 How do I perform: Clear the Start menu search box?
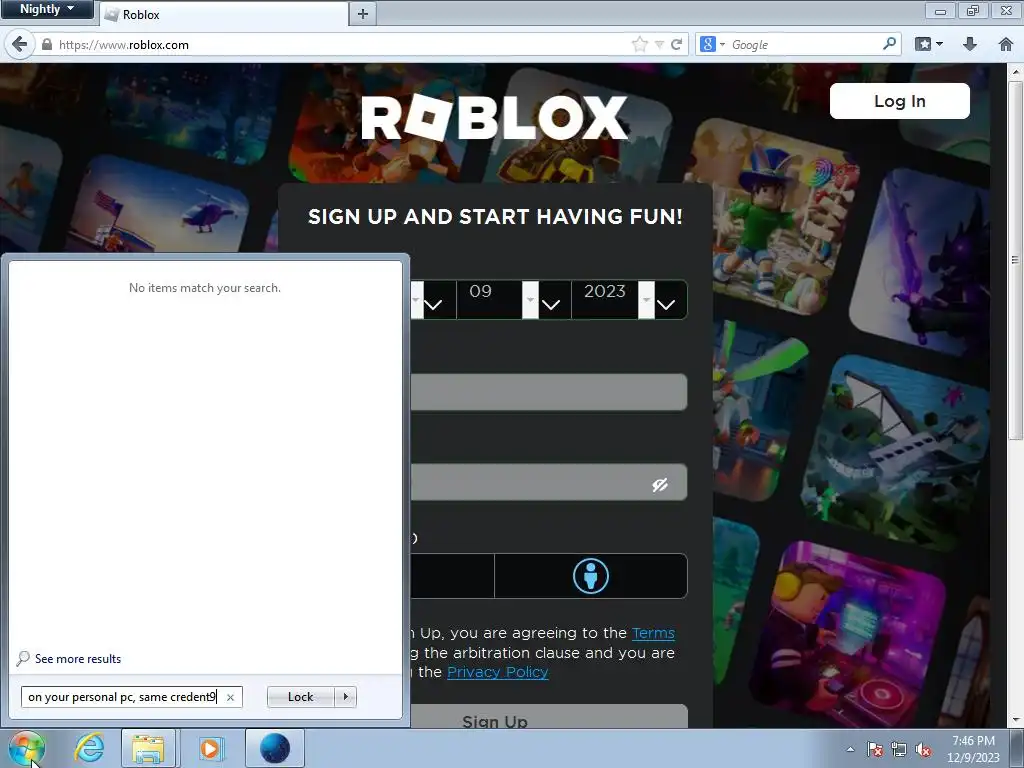point(230,697)
